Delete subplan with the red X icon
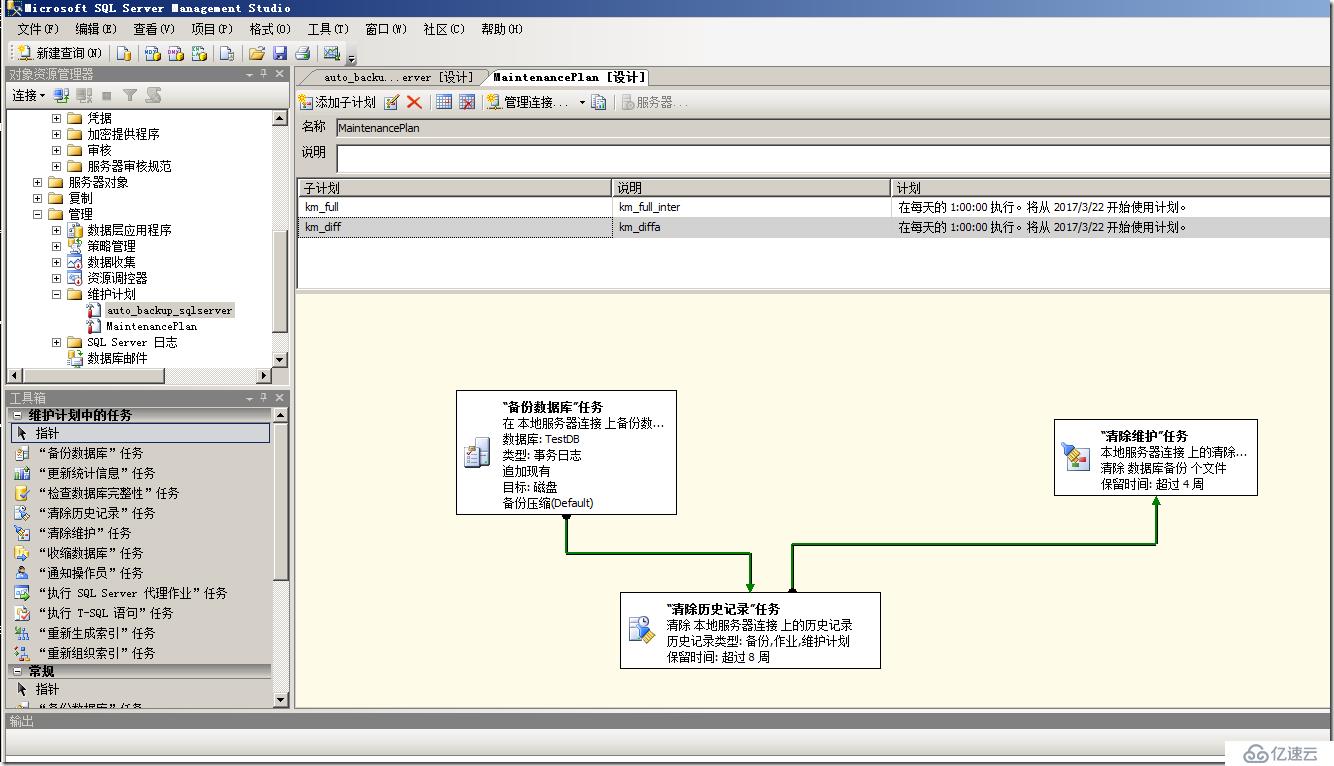Screen dimensions: 1334x766 pyautogui.click(x=414, y=102)
